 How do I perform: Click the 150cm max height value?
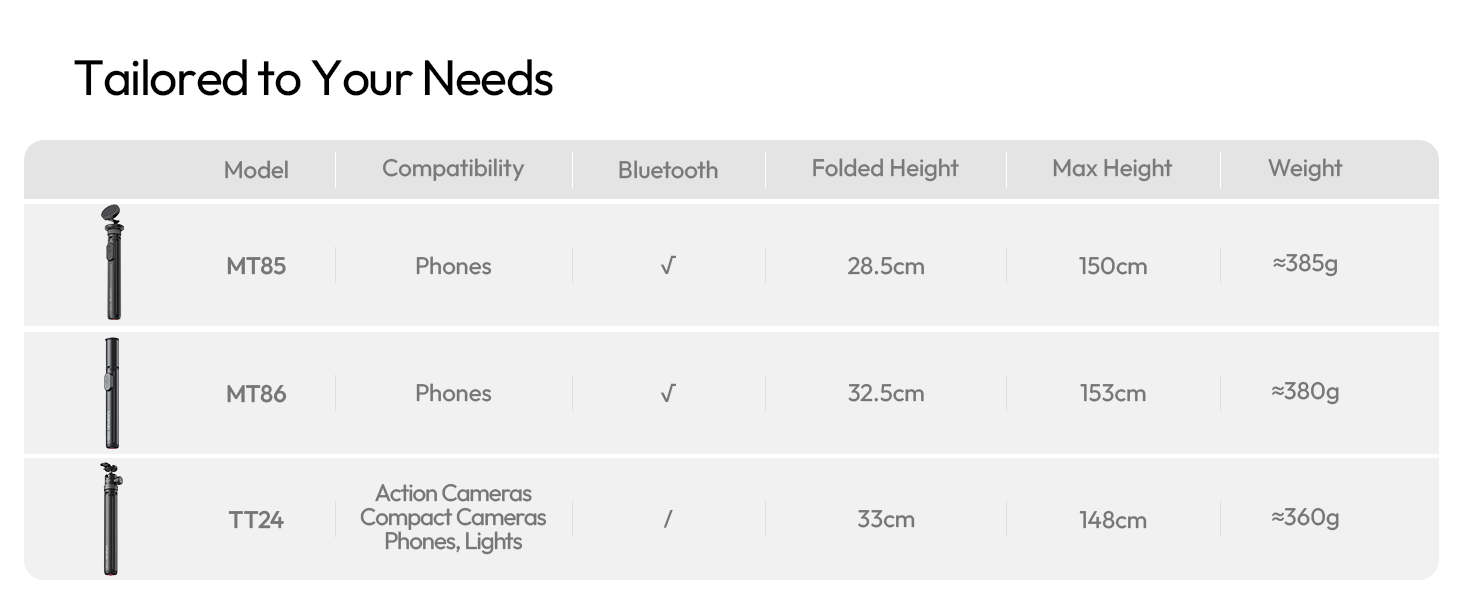1113,266
